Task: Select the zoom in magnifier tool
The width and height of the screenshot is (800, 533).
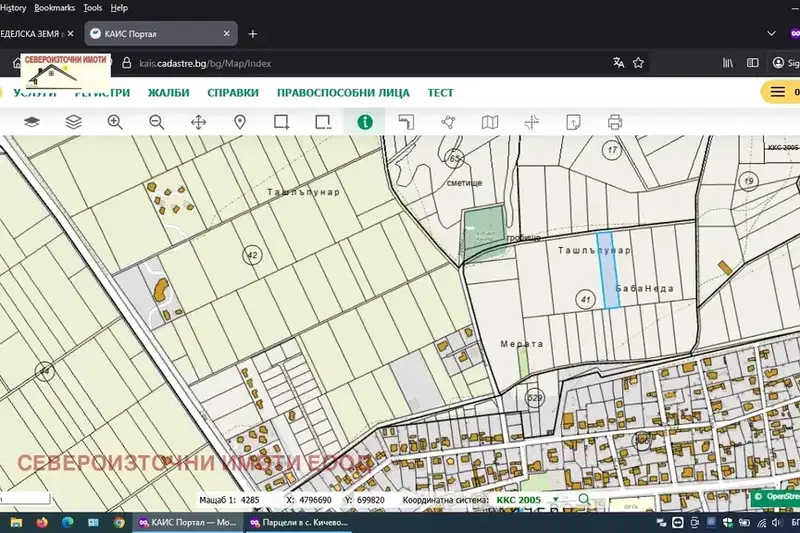Action: pyautogui.click(x=115, y=122)
